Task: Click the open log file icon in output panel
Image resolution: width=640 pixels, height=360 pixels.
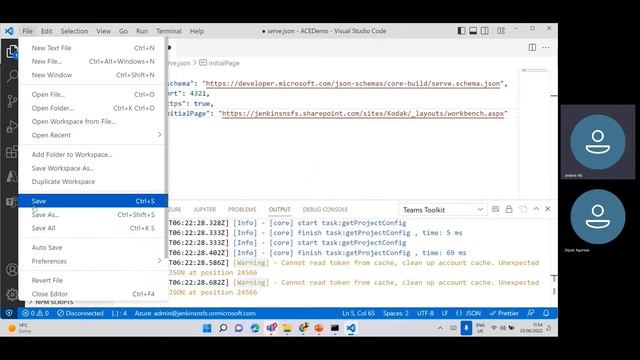Action: click(523, 209)
